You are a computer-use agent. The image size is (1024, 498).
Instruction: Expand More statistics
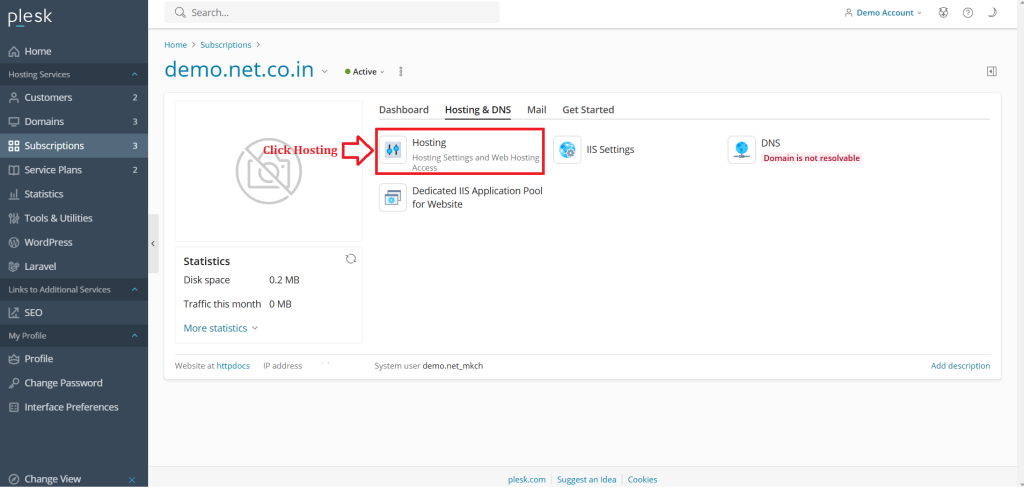(x=221, y=328)
